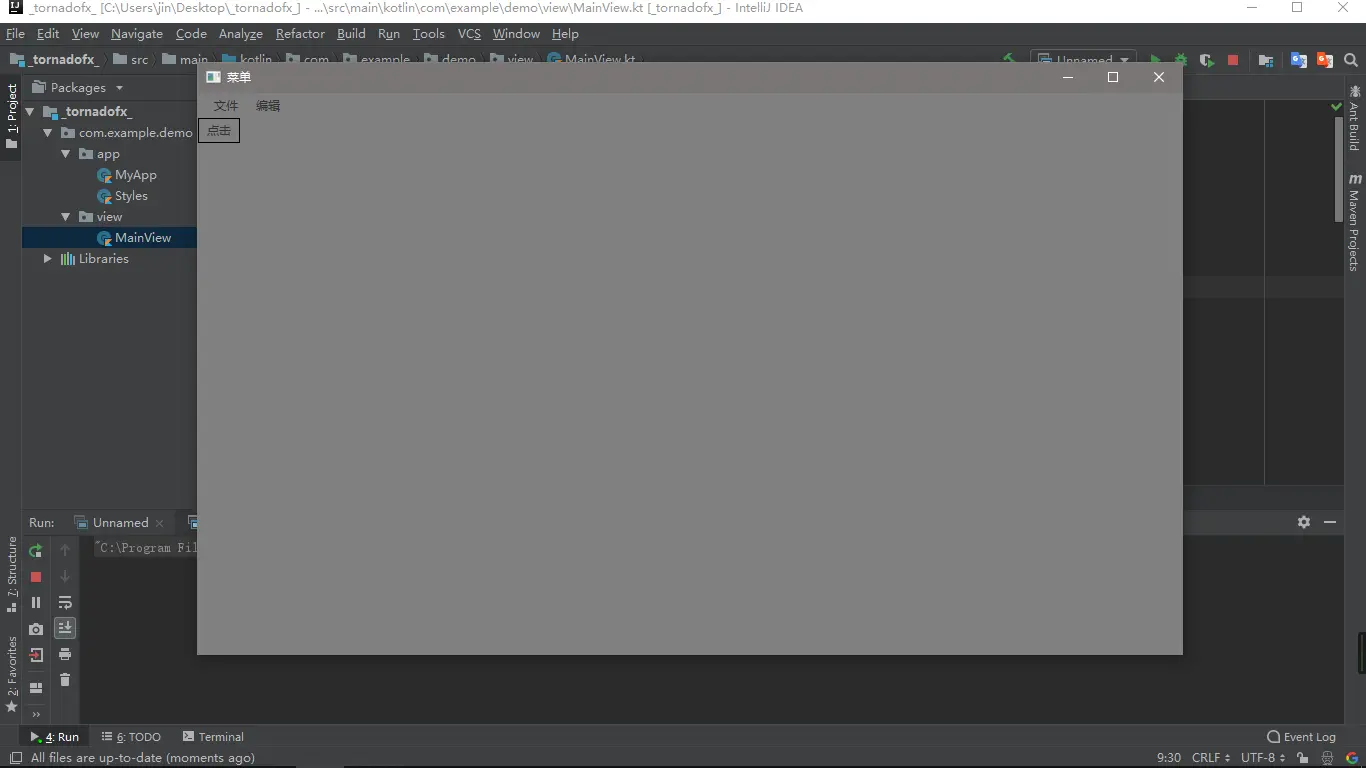Open the Navigate menu
This screenshot has height=768, width=1366.
click(137, 34)
